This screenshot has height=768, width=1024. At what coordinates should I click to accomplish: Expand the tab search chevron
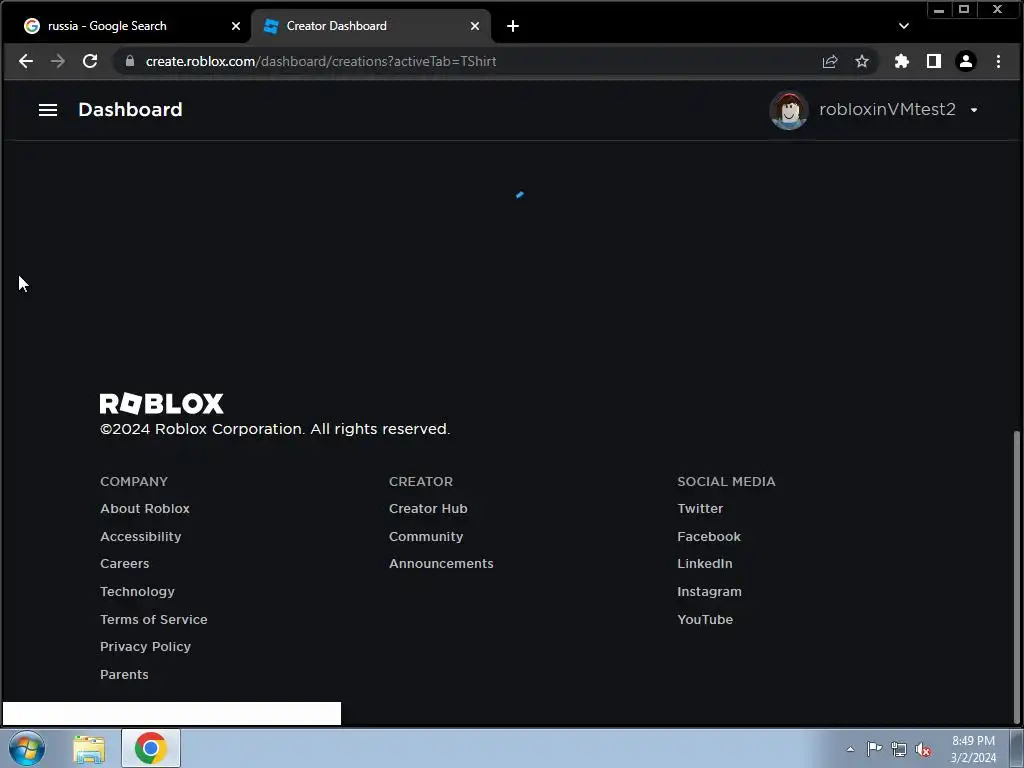point(904,26)
